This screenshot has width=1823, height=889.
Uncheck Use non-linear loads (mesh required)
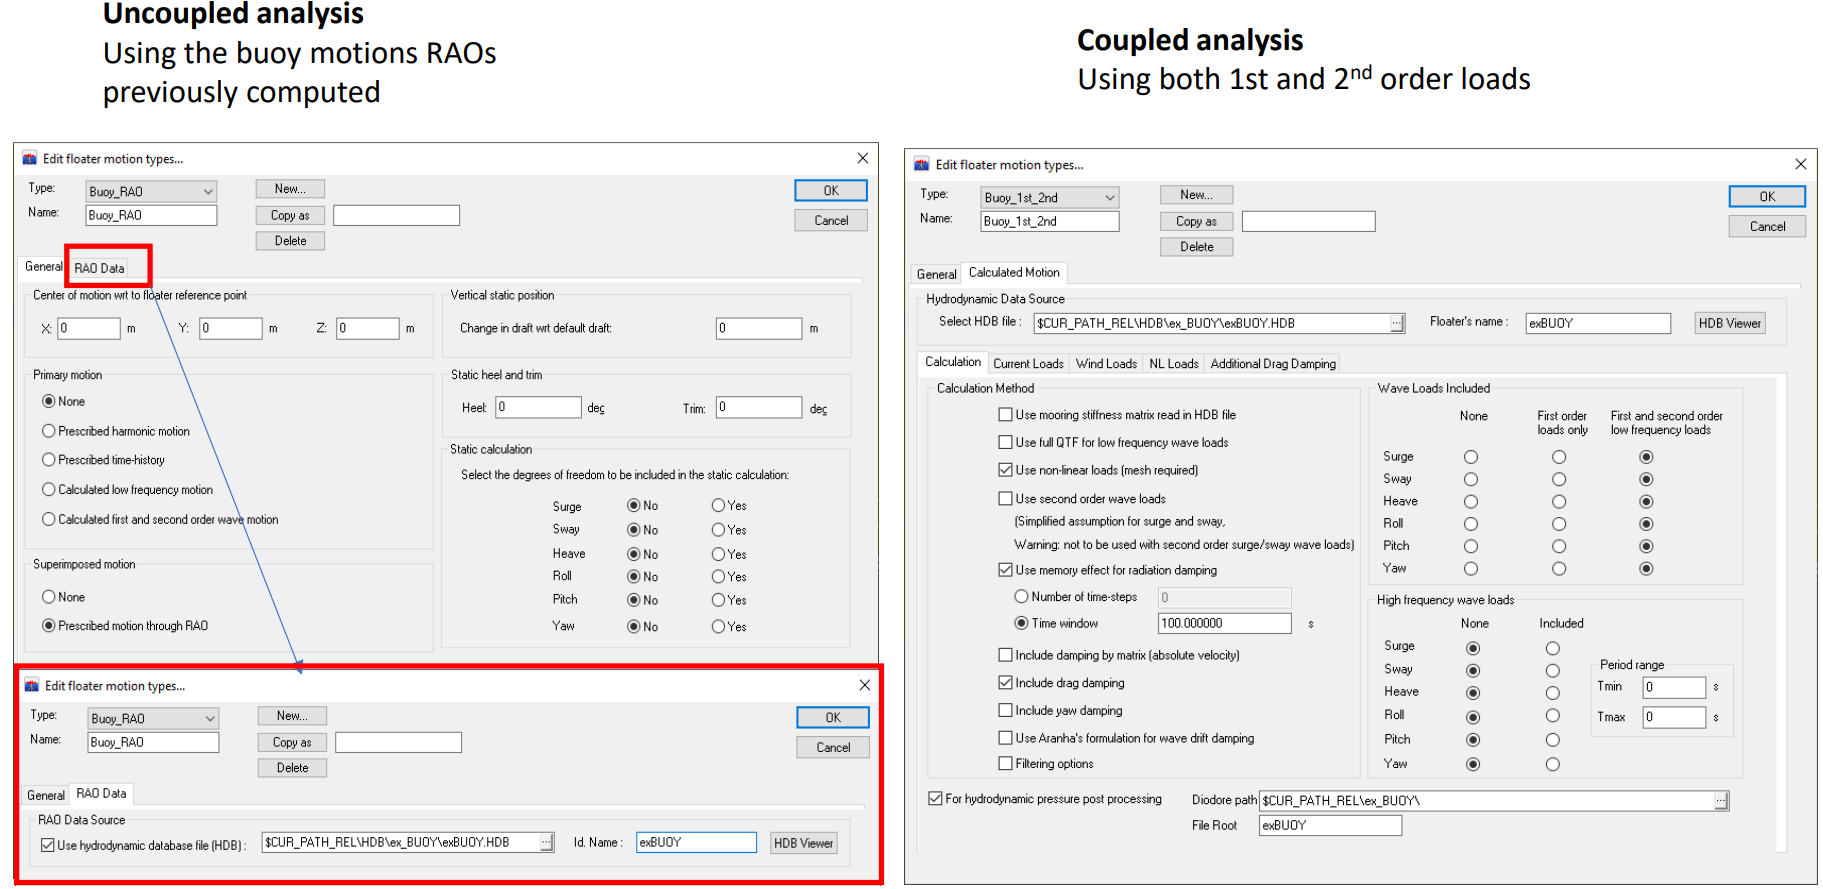[x=1006, y=470]
